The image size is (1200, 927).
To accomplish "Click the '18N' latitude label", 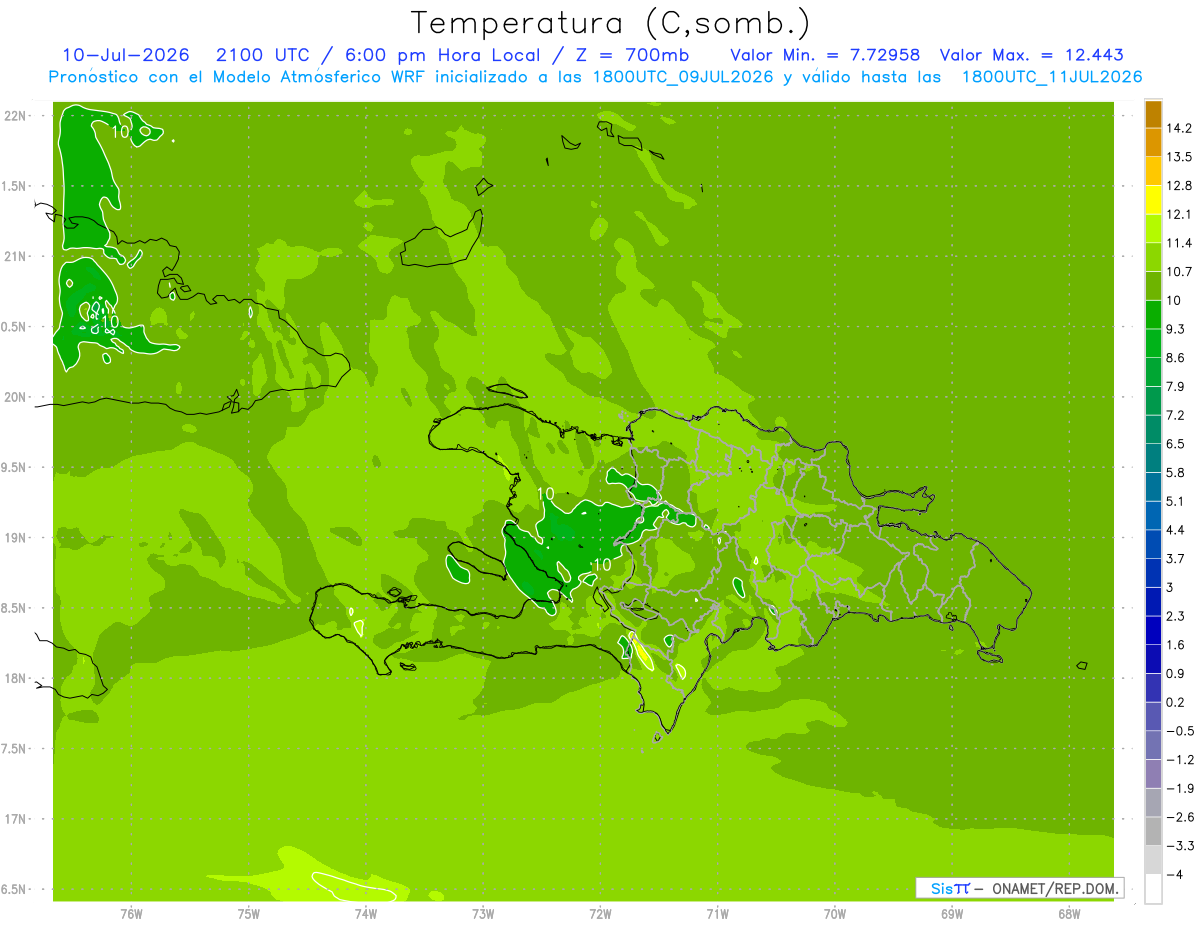I will click(x=15, y=678).
